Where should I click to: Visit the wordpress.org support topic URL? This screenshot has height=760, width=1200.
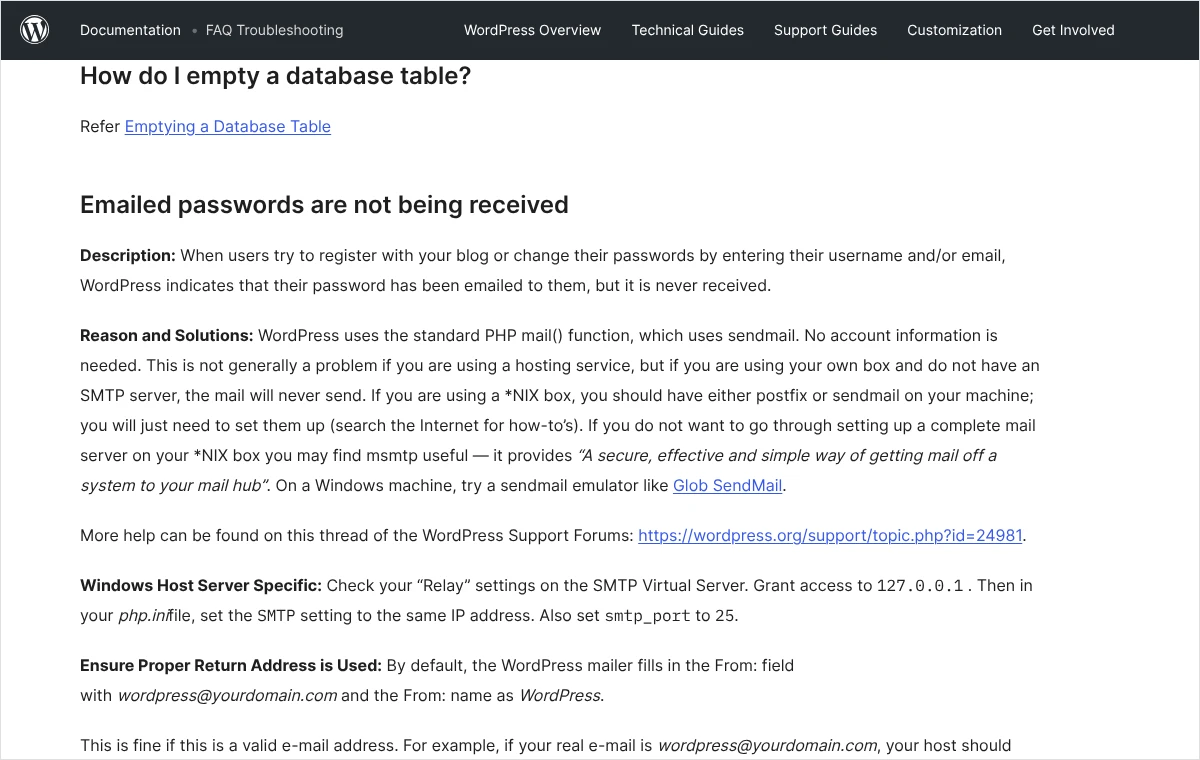(x=830, y=535)
